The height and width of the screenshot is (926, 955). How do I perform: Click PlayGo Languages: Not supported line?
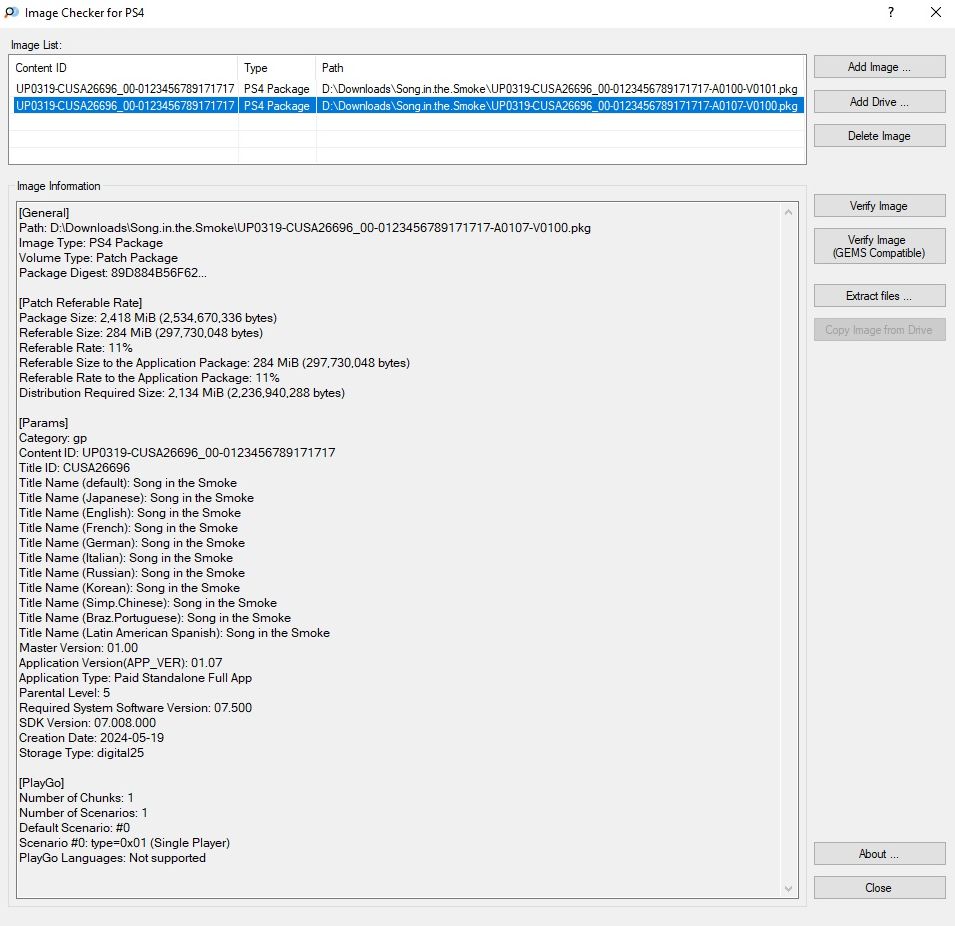[112, 858]
